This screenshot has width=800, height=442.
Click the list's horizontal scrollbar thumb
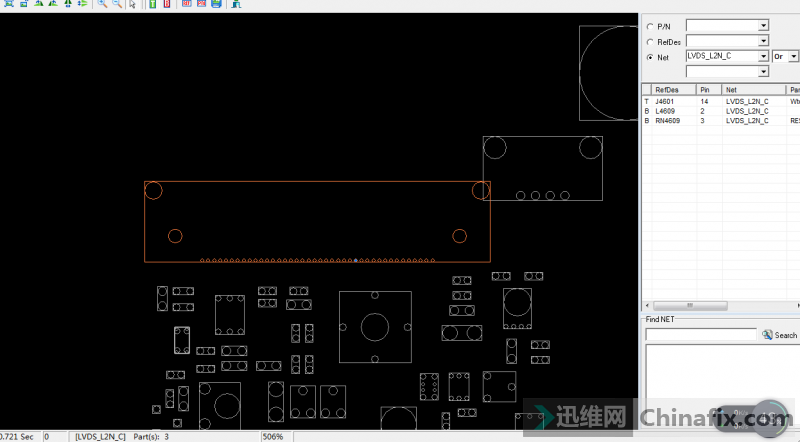(x=690, y=305)
